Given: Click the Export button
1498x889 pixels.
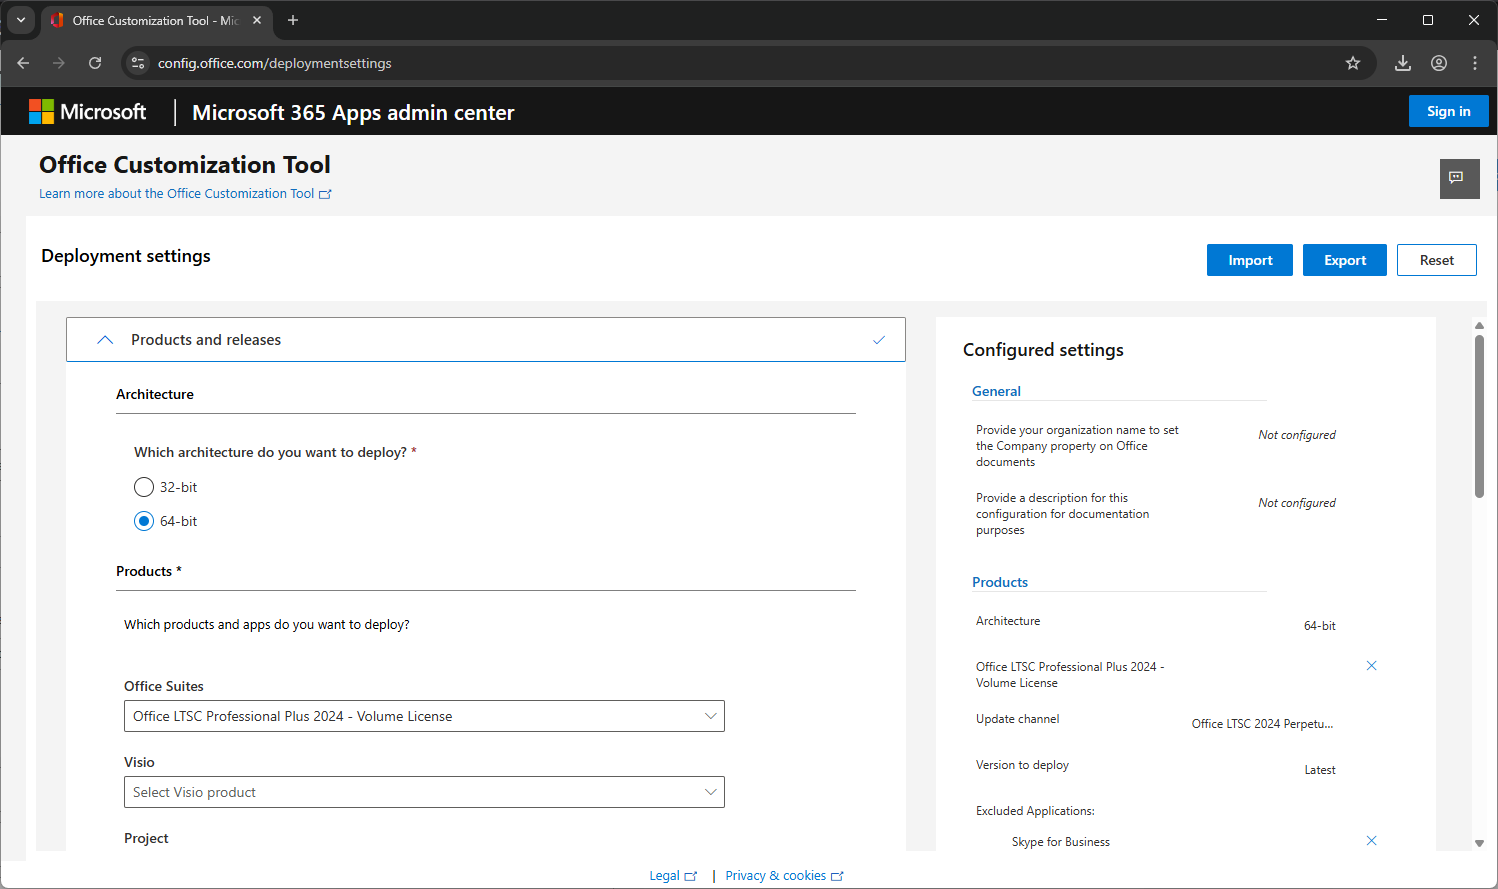Looking at the screenshot, I should point(1344,260).
